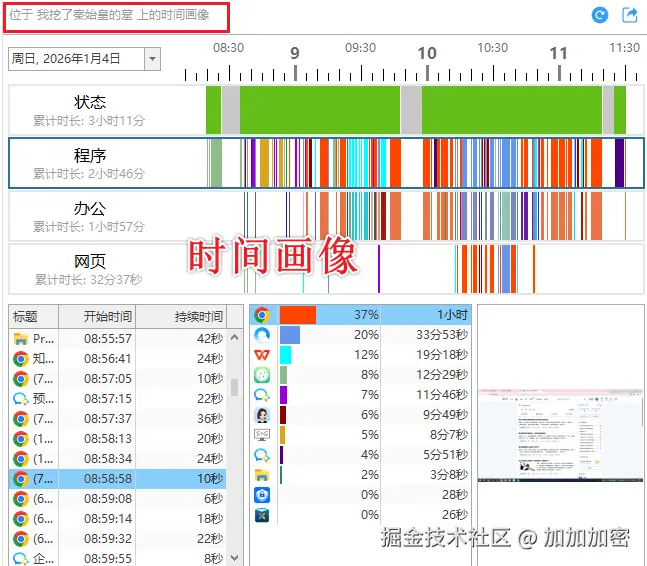Select the shield lock icon lasting 28秒

coord(262,495)
